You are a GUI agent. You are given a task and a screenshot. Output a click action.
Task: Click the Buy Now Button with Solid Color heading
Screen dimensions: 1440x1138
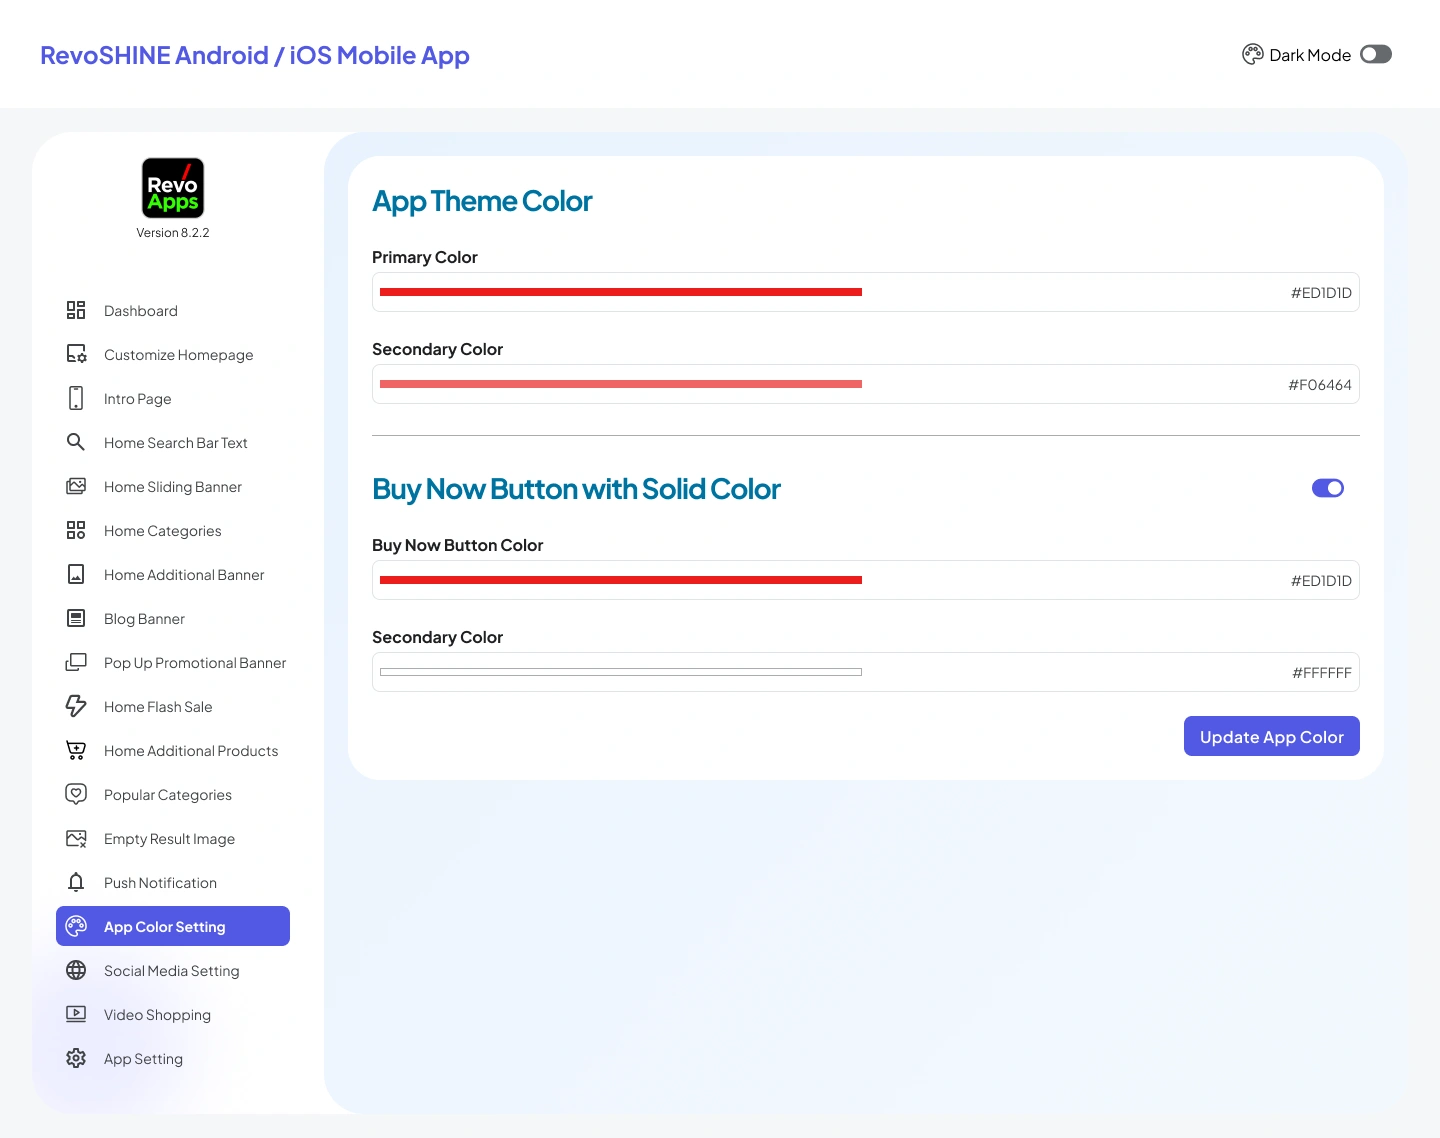click(x=576, y=489)
